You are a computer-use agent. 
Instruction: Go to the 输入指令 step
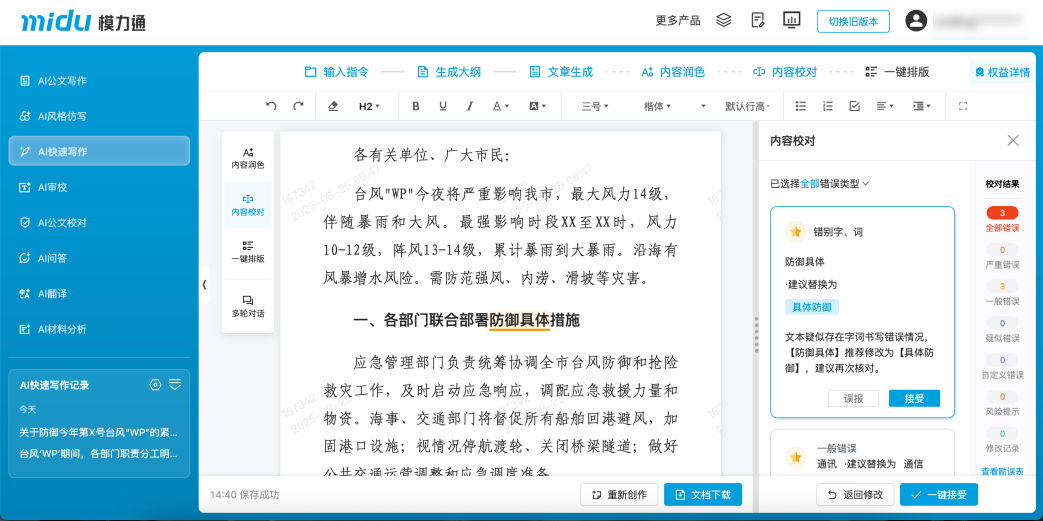click(336, 72)
